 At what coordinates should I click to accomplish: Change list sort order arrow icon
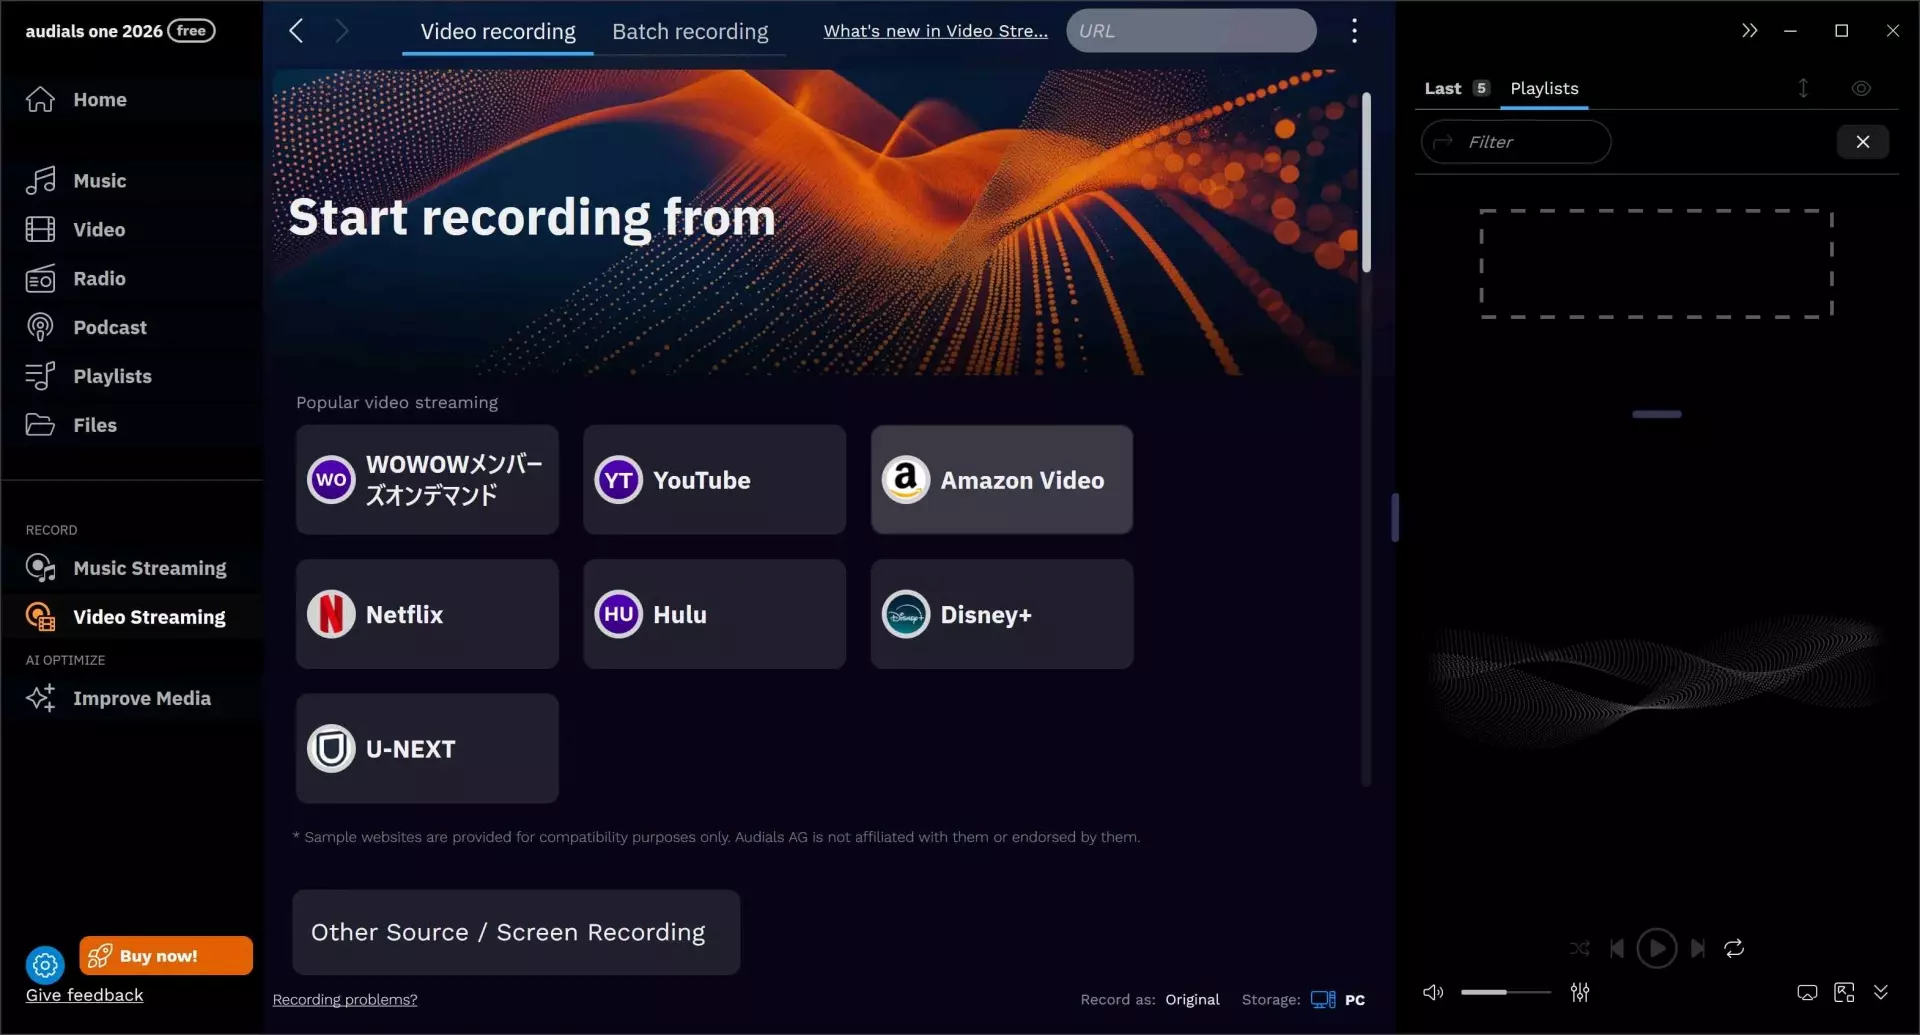click(x=1803, y=88)
